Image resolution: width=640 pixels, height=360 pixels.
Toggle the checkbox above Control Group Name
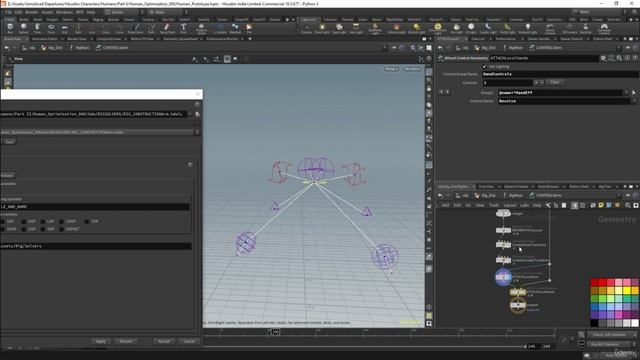tap(484, 67)
